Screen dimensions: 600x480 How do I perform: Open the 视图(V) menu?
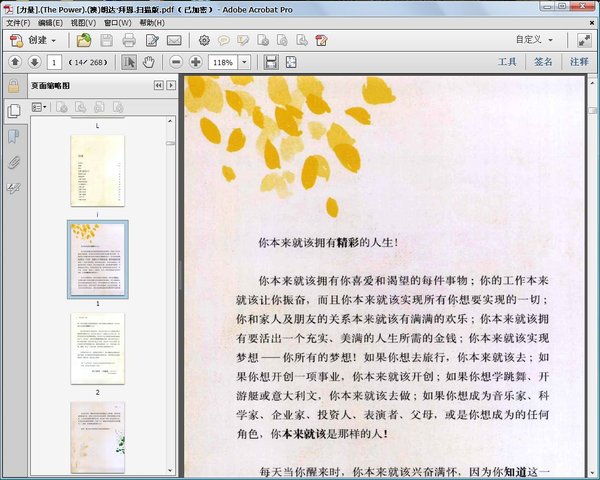pyautogui.click(x=83, y=23)
